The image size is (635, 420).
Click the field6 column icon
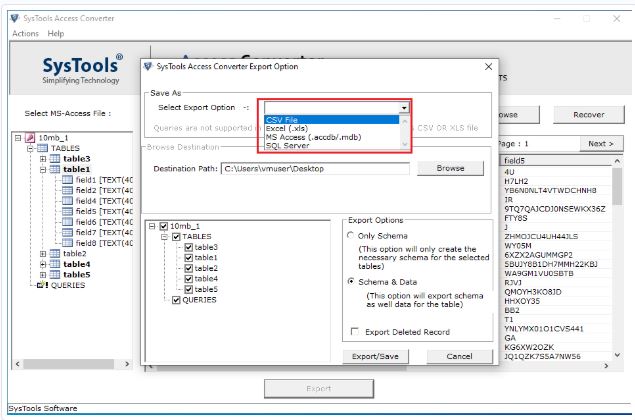click(x=68, y=222)
